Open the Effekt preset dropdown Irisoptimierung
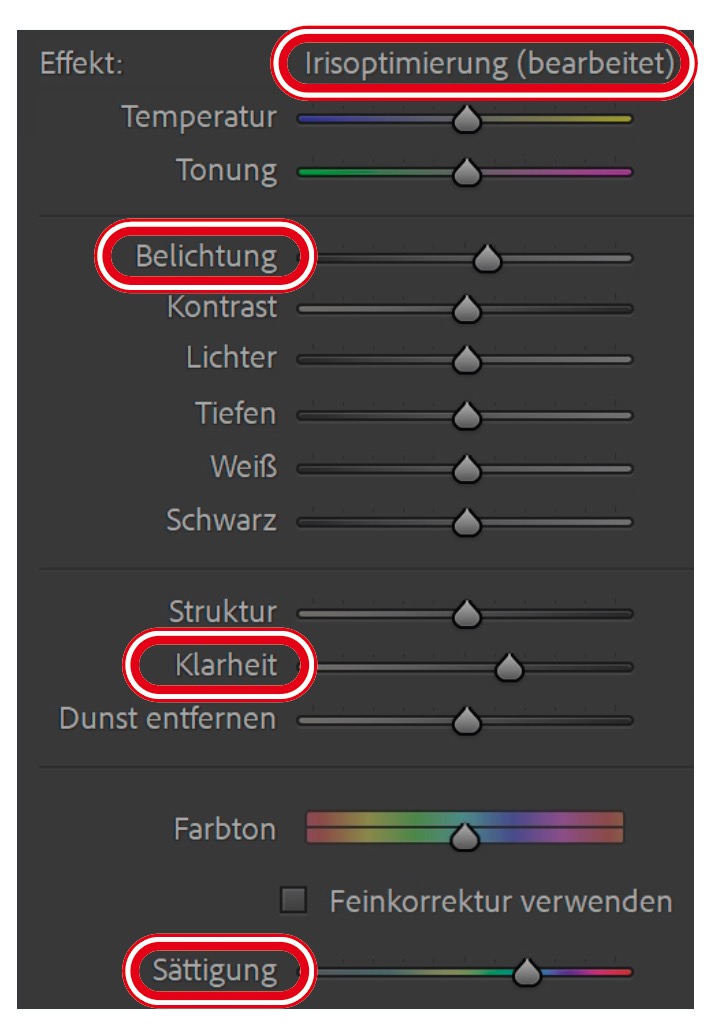716x1024 pixels. pos(485,64)
